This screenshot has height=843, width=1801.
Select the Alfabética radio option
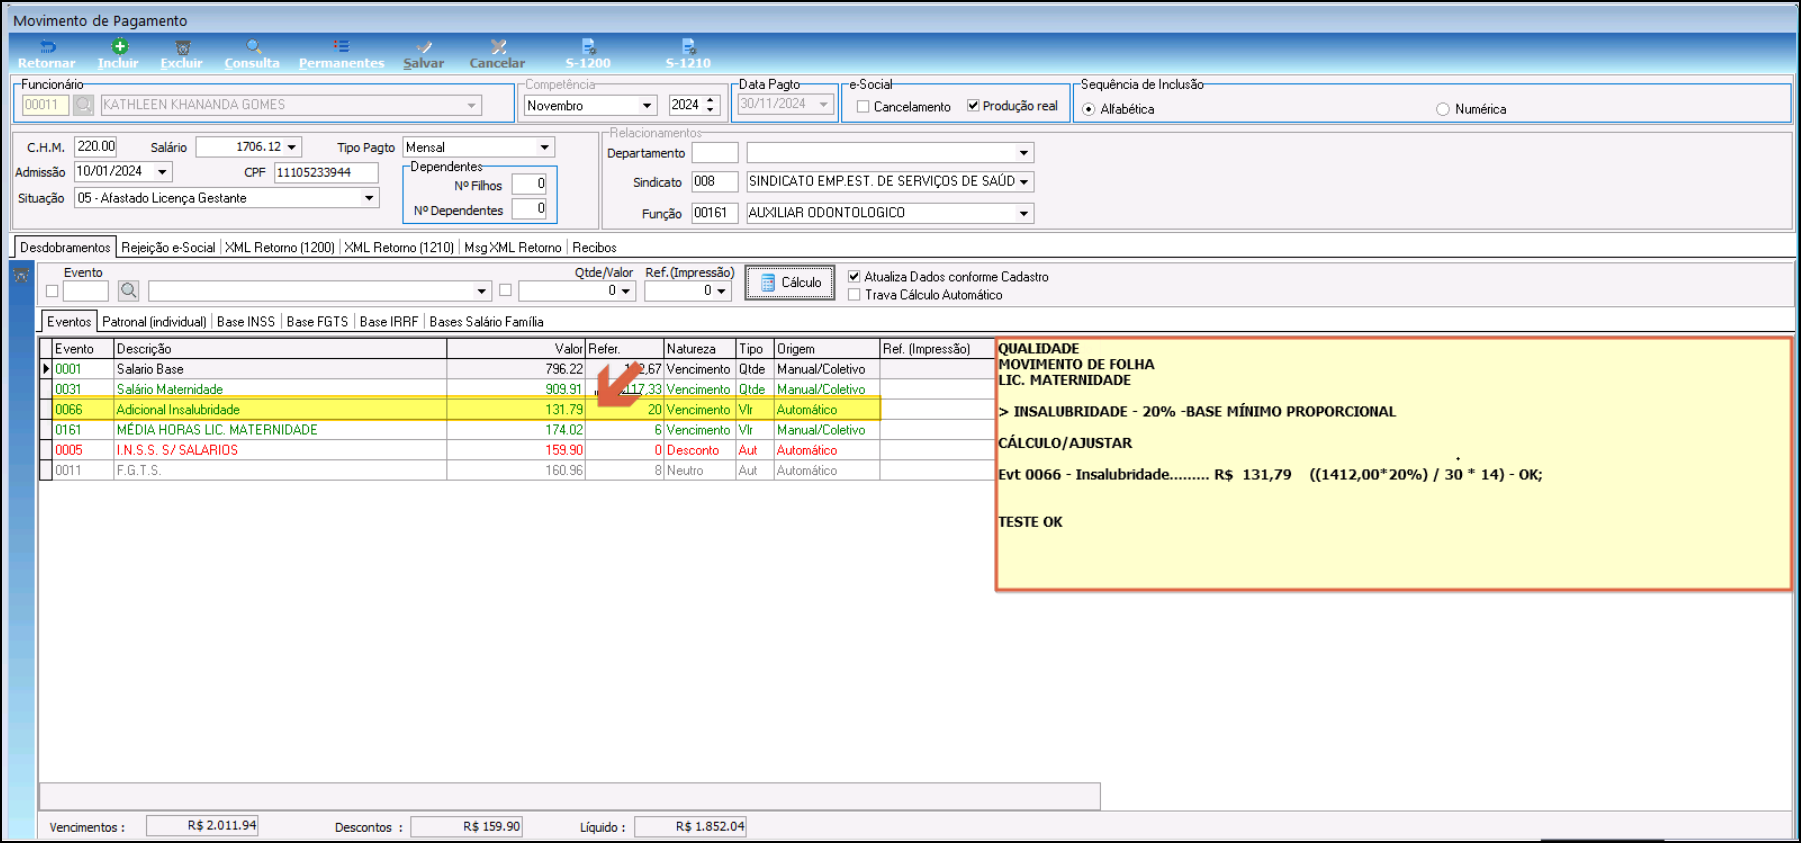click(1088, 109)
